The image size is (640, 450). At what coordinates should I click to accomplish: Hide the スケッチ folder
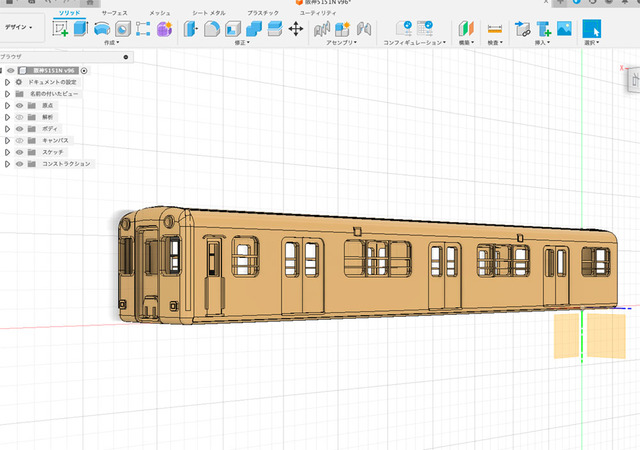pyautogui.click(x=19, y=152)
